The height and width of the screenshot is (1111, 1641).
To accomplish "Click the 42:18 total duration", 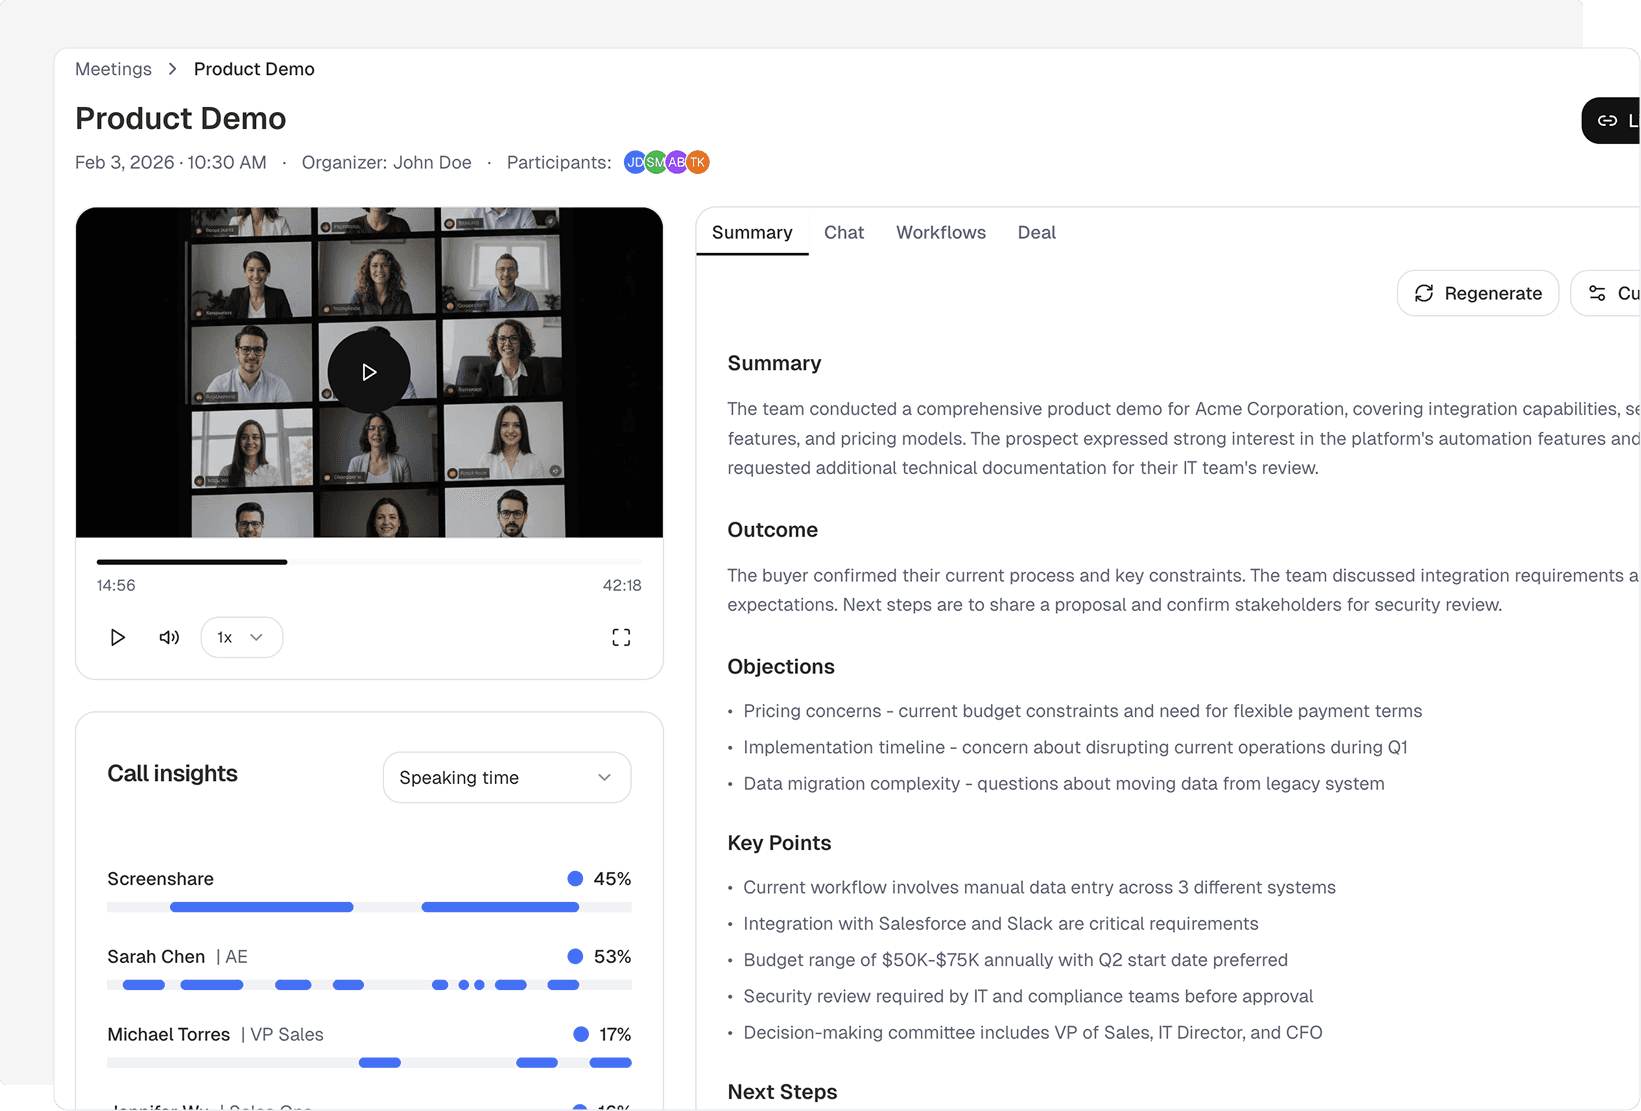I will (622, 586).
